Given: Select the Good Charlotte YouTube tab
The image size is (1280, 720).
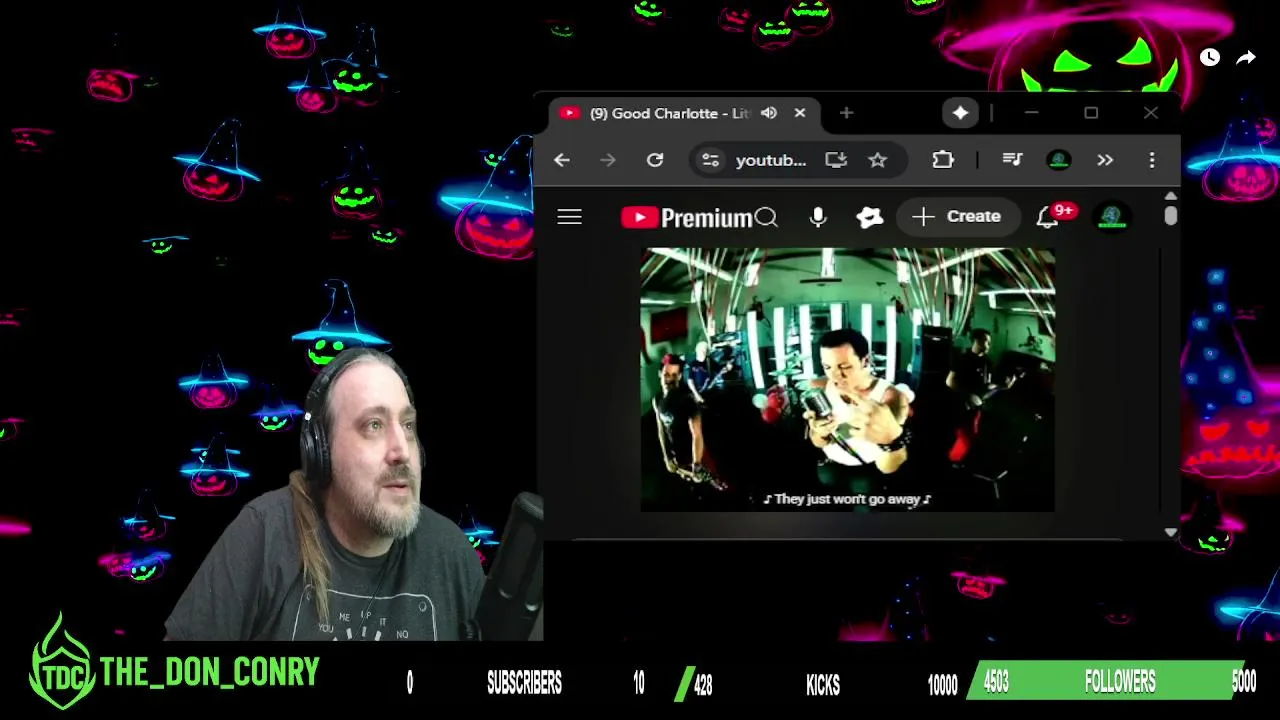Looking at the screenshot, I should 684,113.
